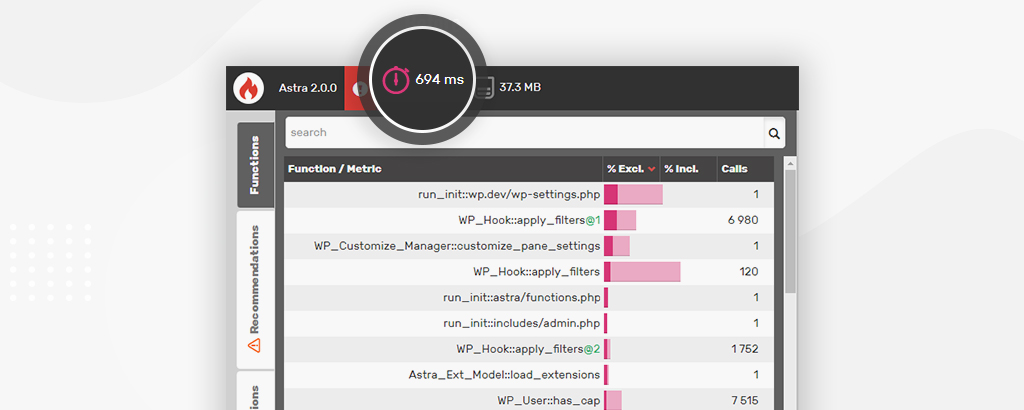Click the WP_User::has_cap percentage bar

click(613, 400)
